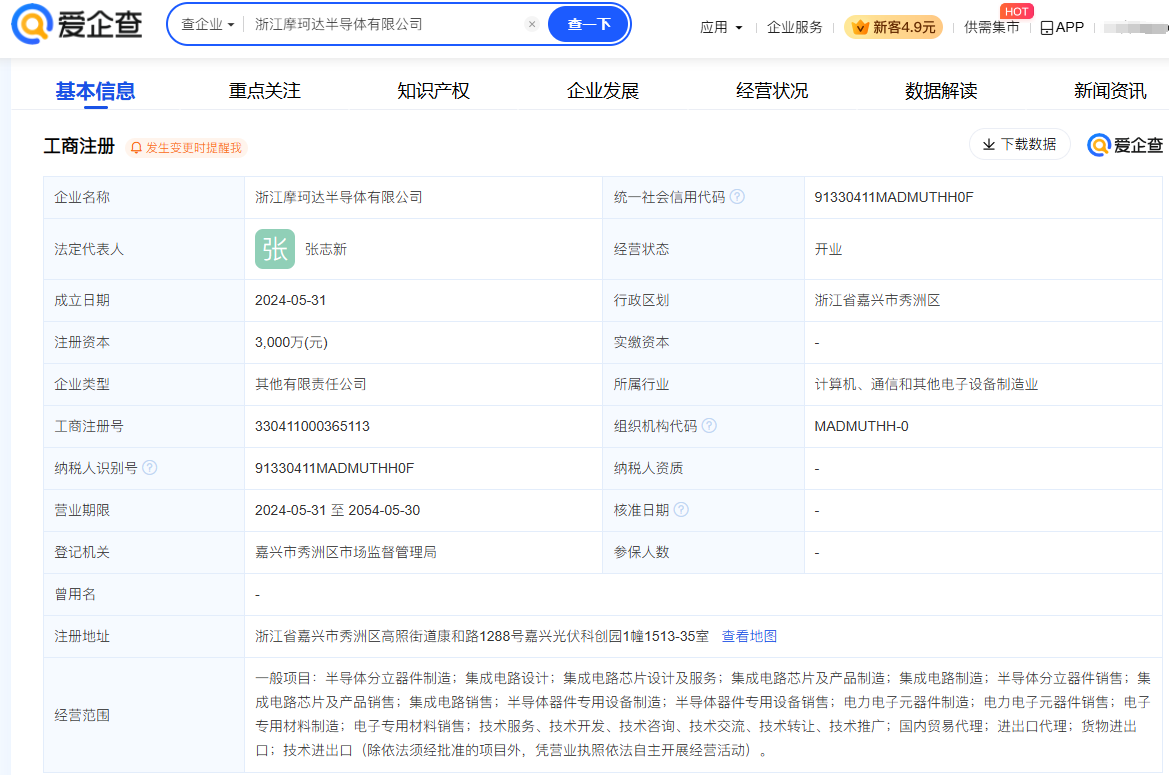
Task: Click legal representative name 张志新
Action: 326,249
